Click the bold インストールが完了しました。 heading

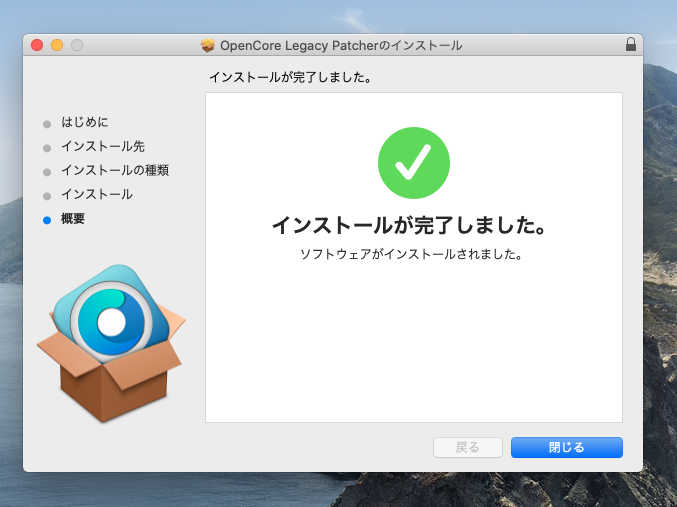(x=413, y=226)
